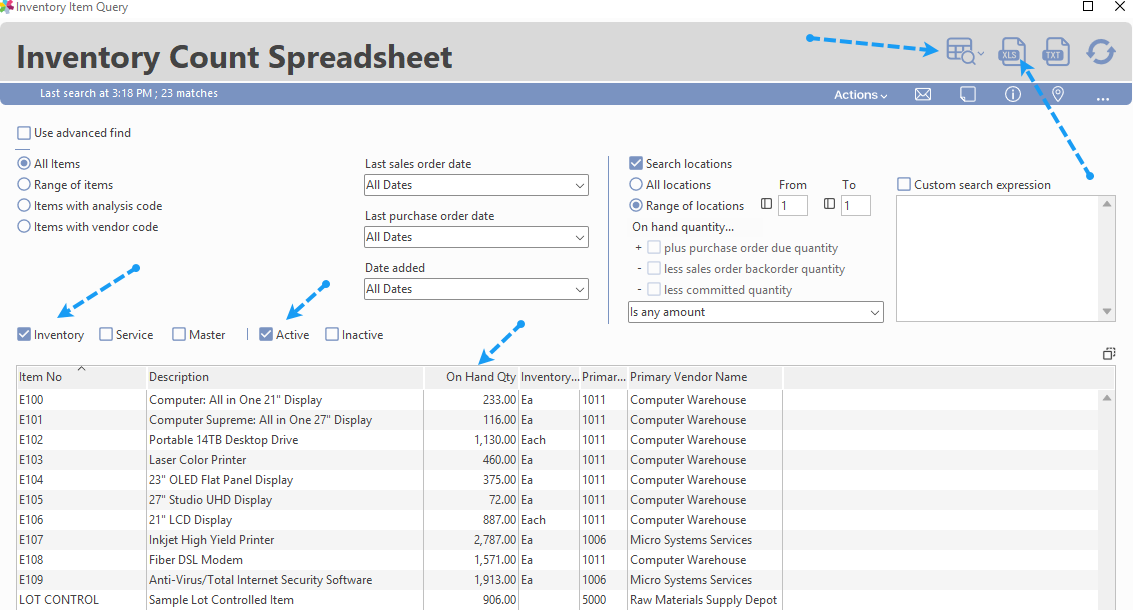
Task: Sort by Description column header
Action: 285,377
